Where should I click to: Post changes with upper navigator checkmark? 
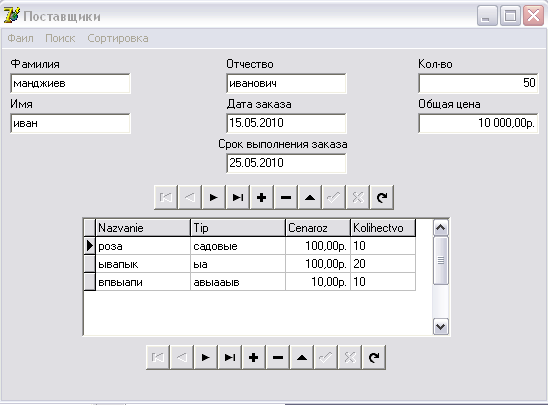(x=333, y=197)
